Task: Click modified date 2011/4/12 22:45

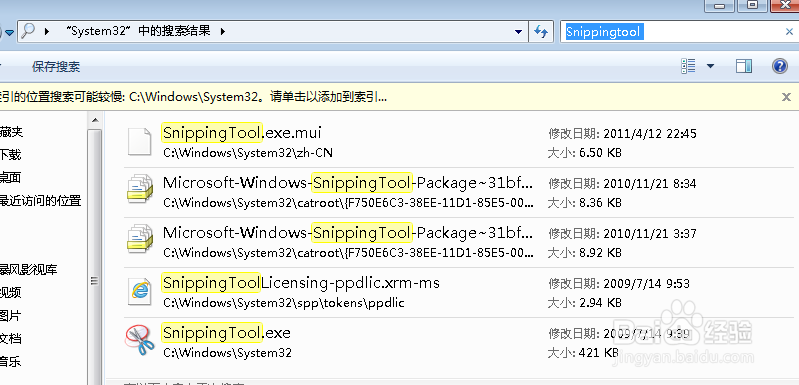Action: pos(650,134)
